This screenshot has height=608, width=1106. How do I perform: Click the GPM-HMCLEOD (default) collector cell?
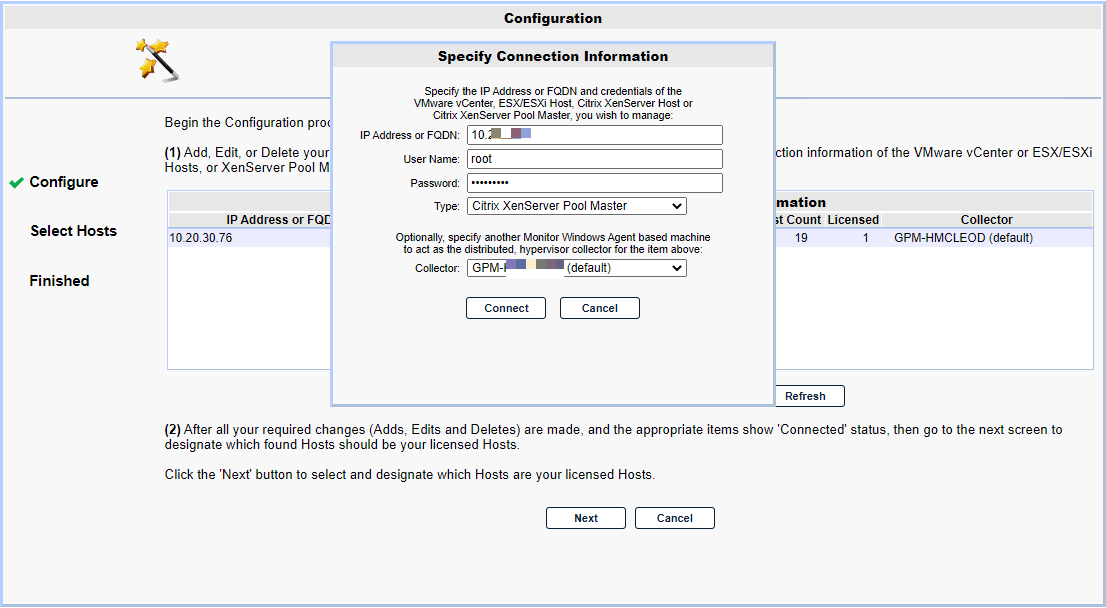click(x=963, y=238)
